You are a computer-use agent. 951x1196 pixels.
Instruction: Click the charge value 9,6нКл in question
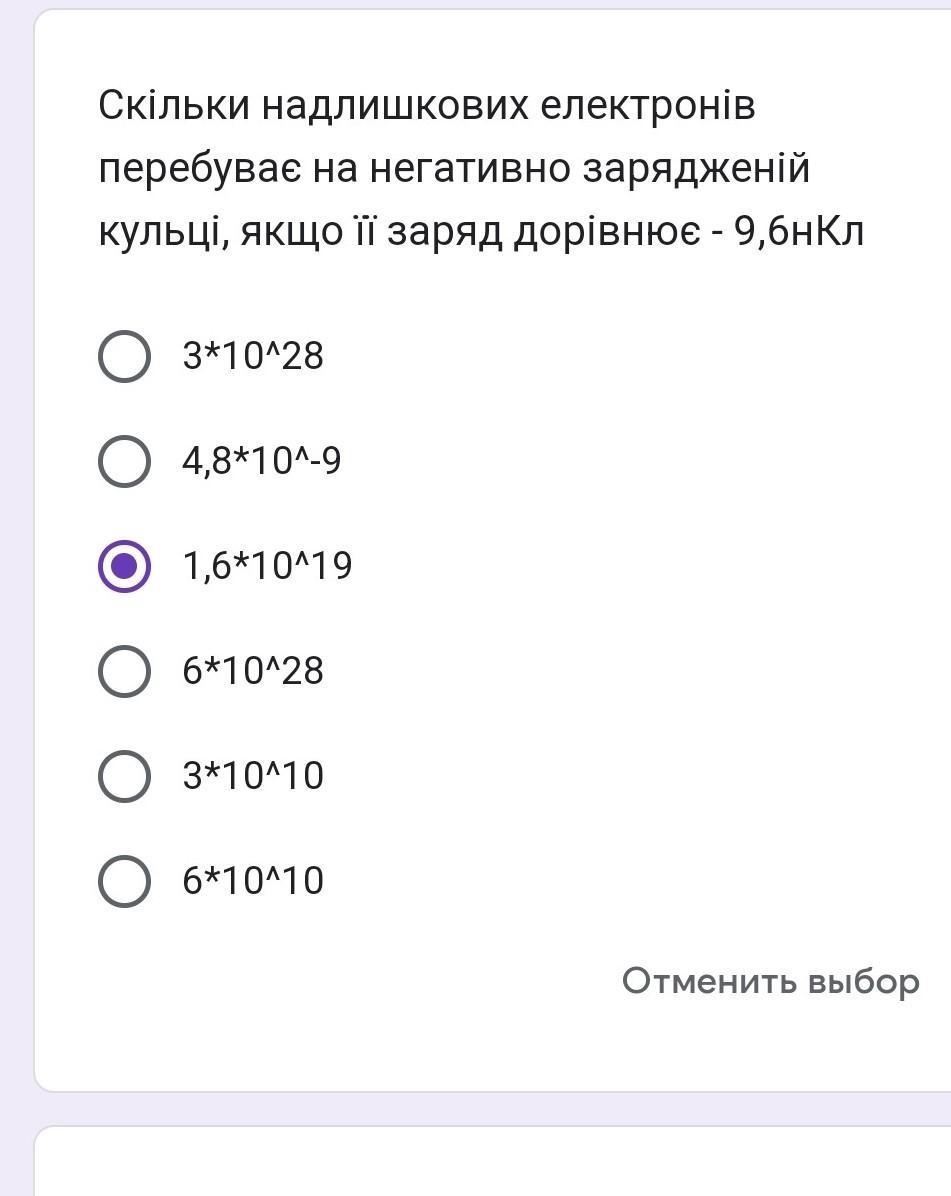click(799, 233)
